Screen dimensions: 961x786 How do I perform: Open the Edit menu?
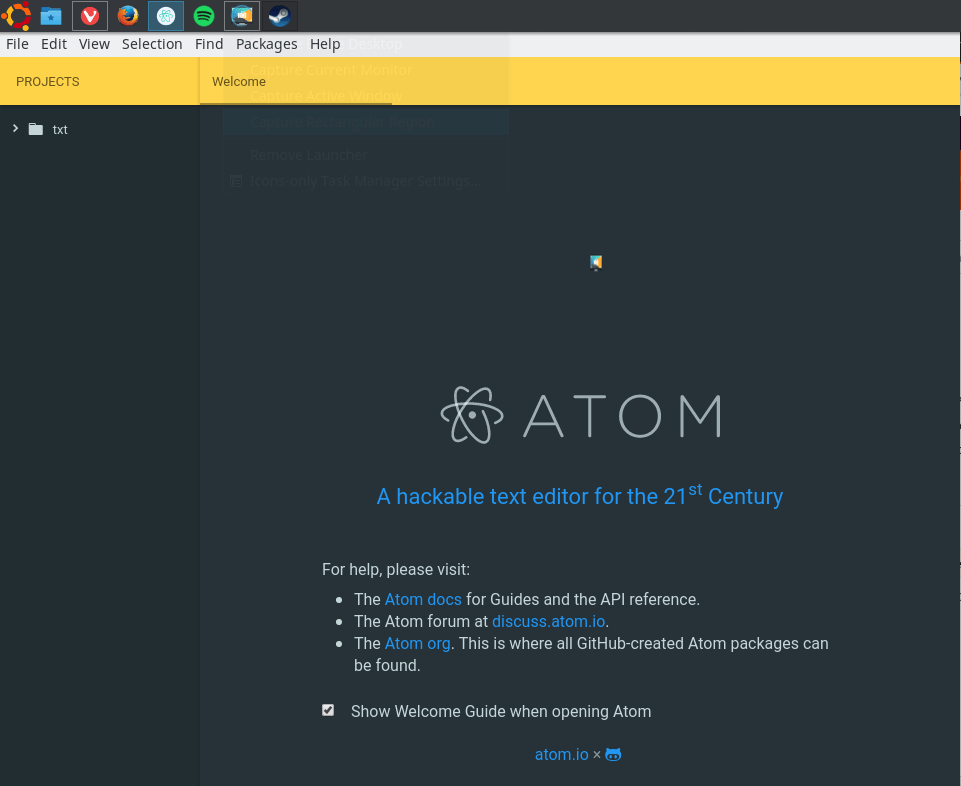tap(54, 44)
